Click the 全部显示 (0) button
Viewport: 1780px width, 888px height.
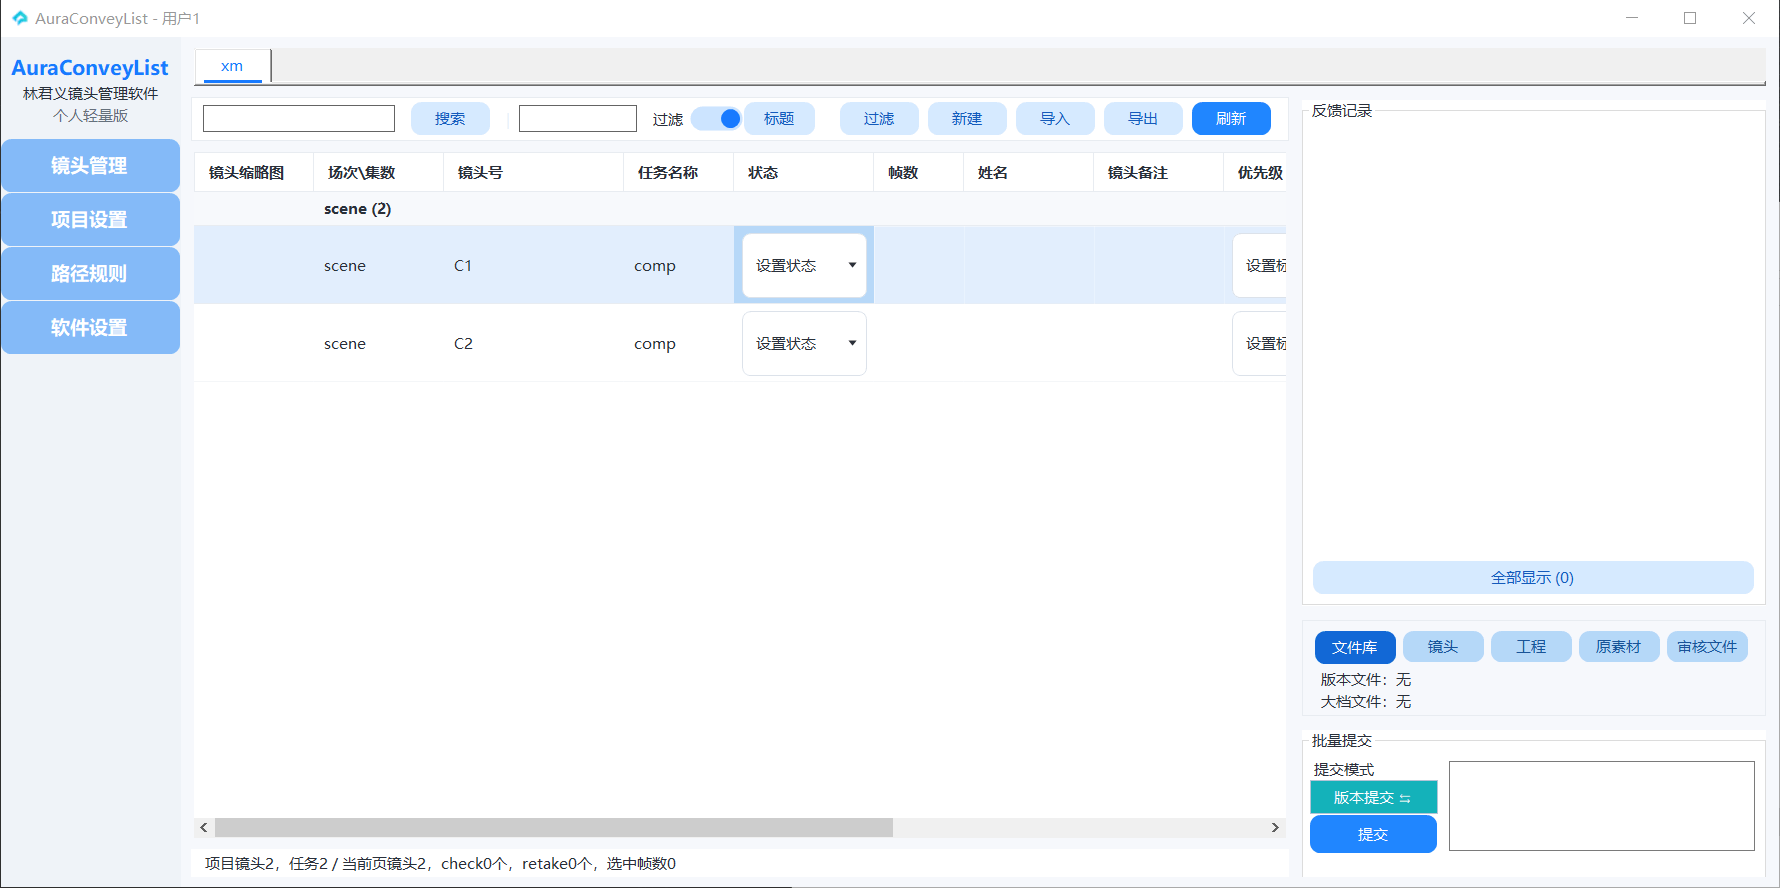coord(1533,577)
